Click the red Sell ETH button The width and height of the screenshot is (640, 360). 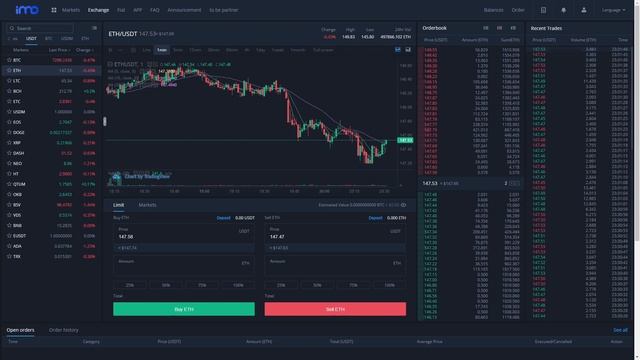(x=335, y=309)
